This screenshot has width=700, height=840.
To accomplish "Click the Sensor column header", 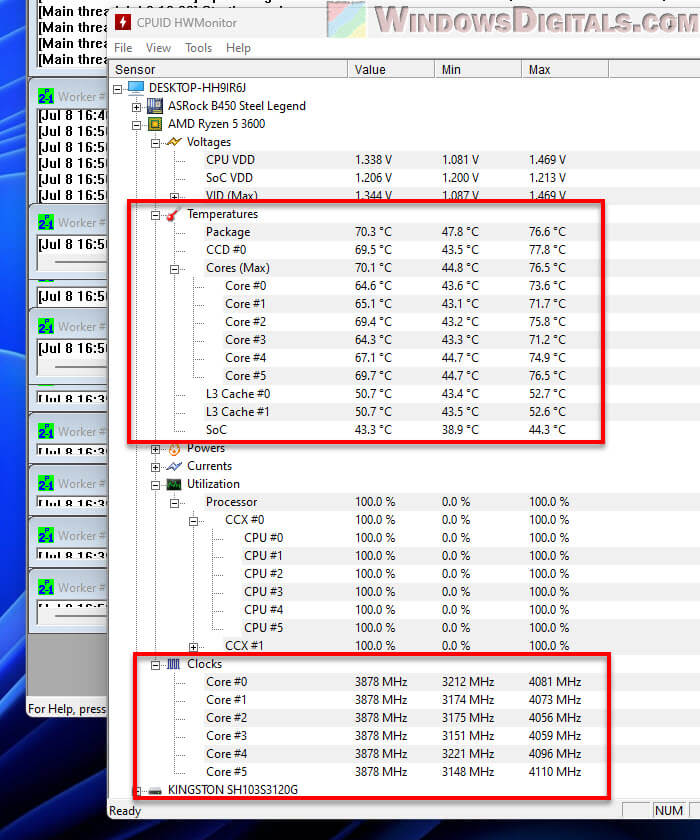I will pos(228,70).
